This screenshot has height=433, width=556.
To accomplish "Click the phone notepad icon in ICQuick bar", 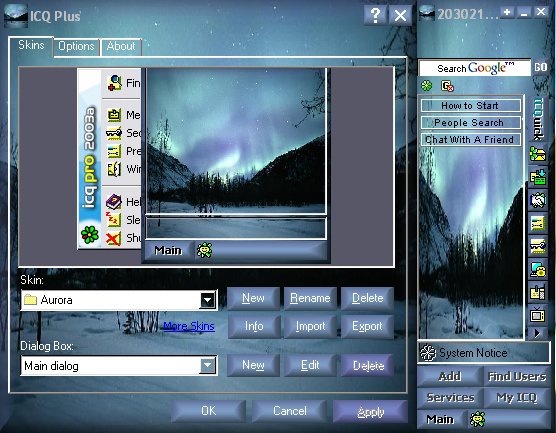I will pyautogui.click(x=538, y=293).
